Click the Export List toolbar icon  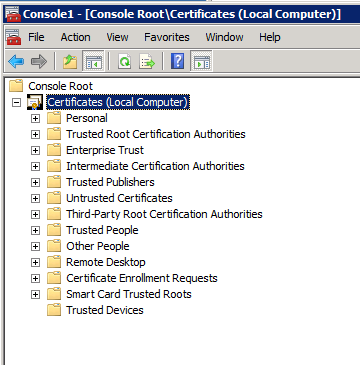[x=147, y=62]
